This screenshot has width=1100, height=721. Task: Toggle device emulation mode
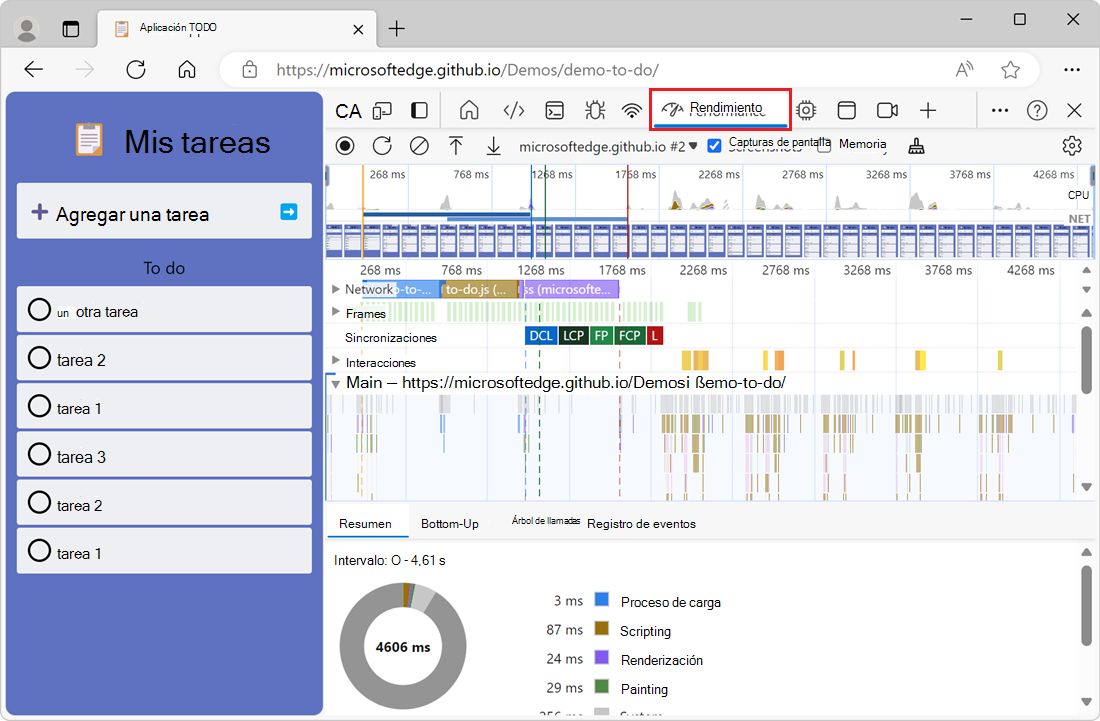pos(382,110)
